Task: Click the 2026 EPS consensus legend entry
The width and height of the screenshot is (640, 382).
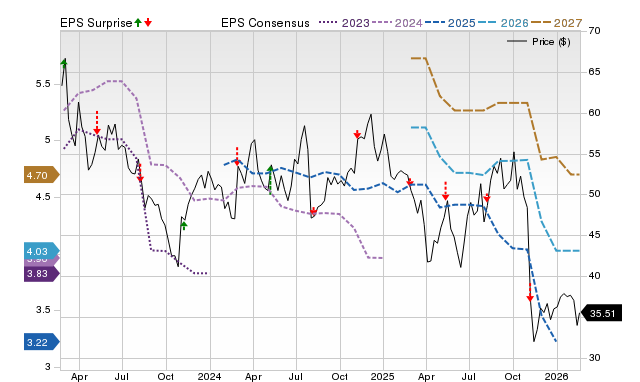Action: point(503,23)
